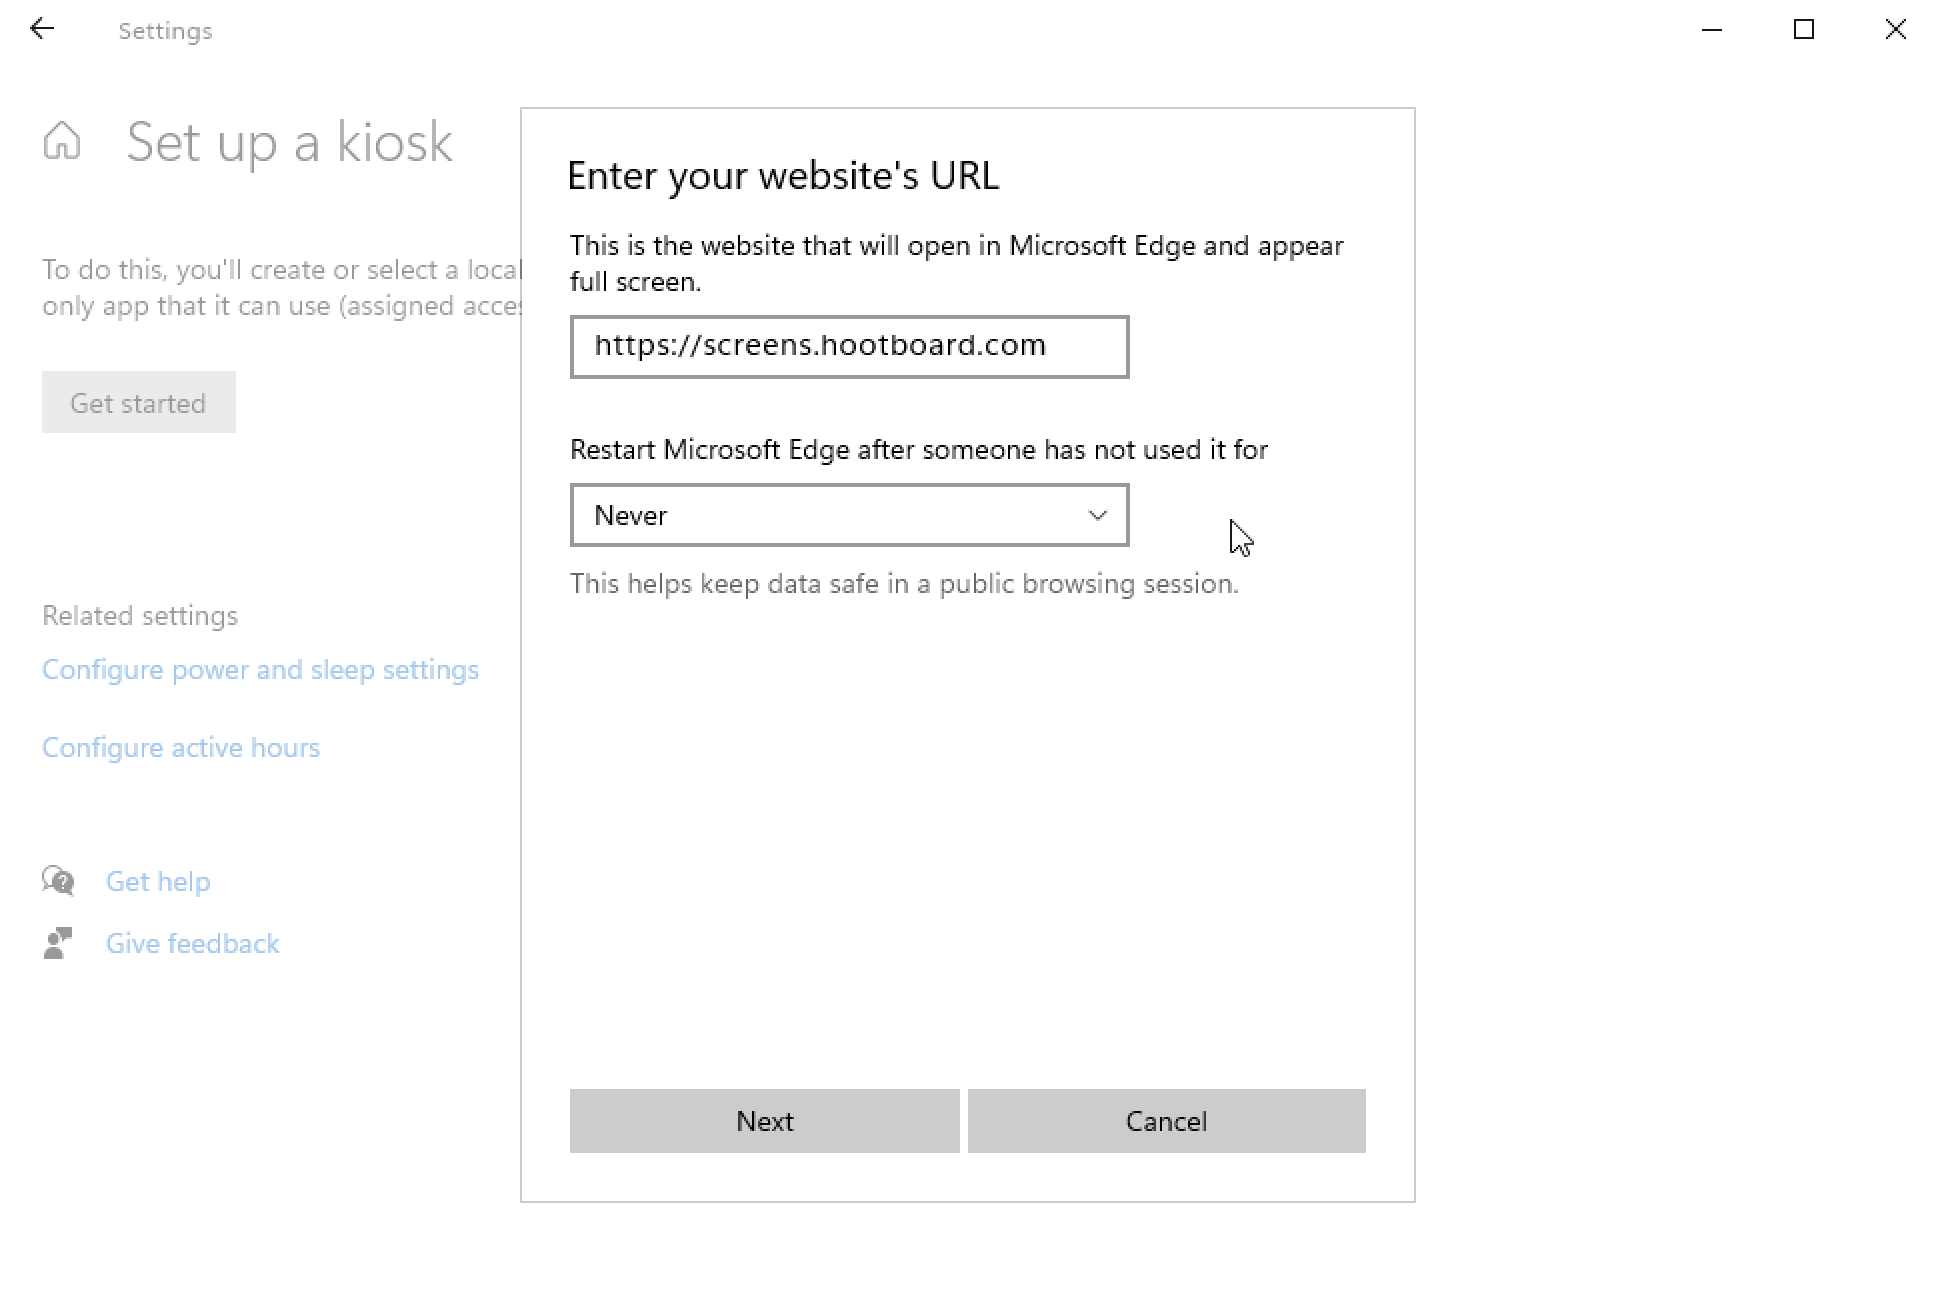Maximize the Settings window
The image size is (1939, 1308).
click(1804, 30)
